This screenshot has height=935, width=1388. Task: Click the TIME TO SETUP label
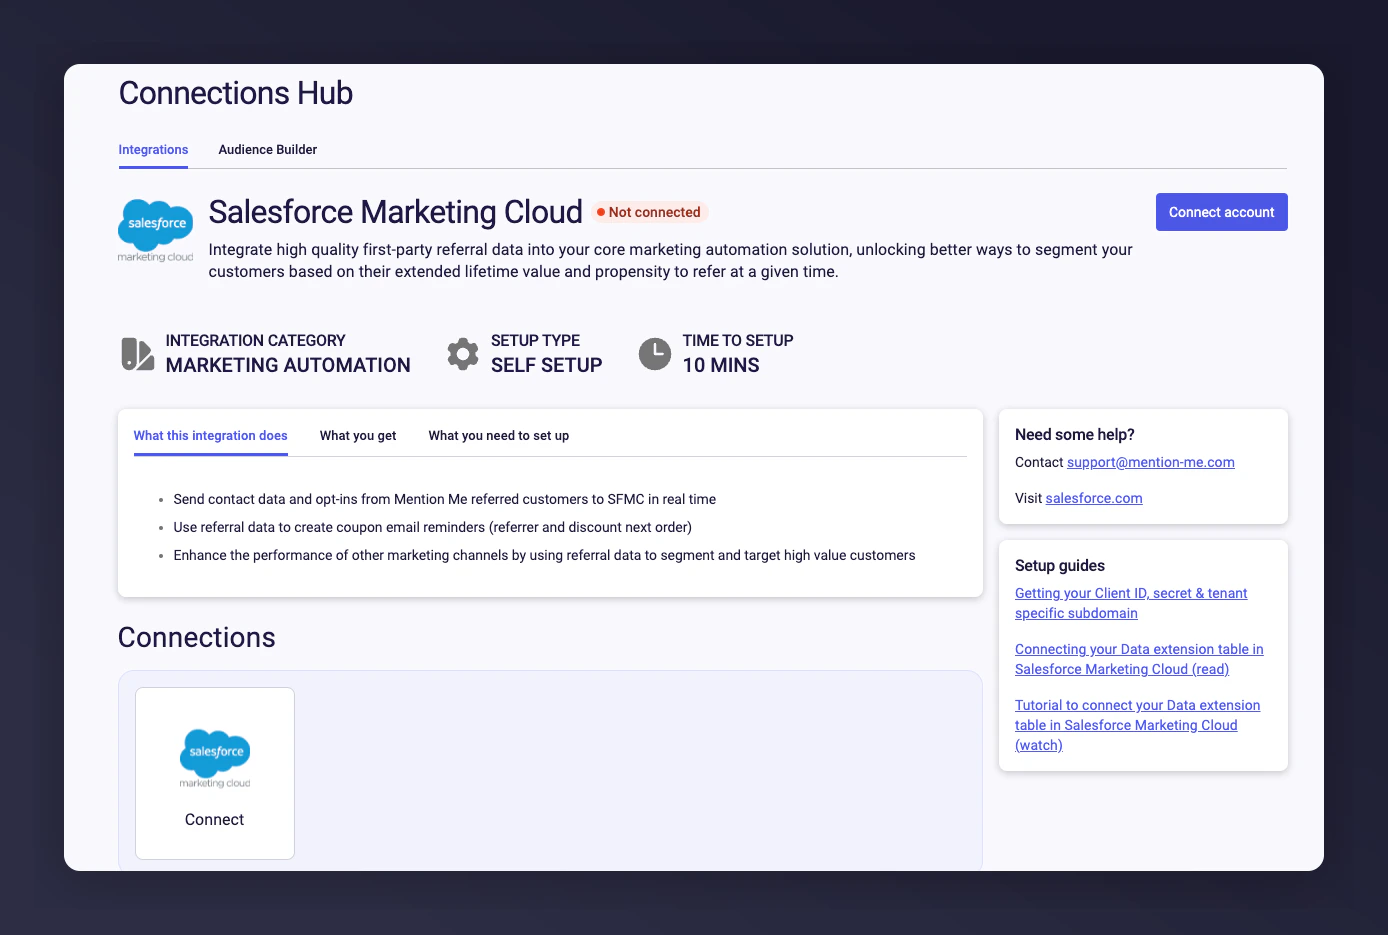pyautogui.click(x=738, y=340)
